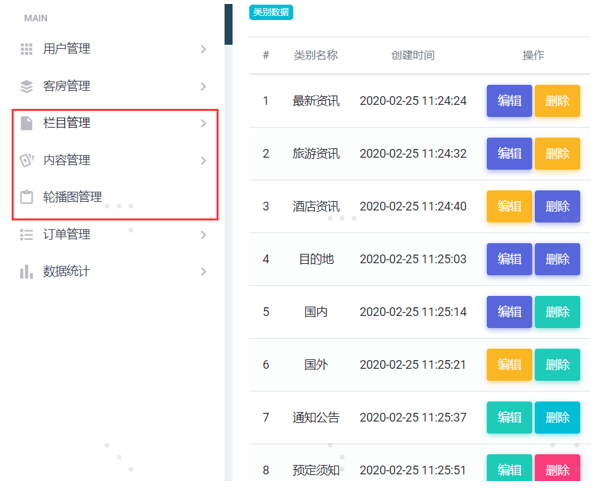
Task: Click 删除 for 通知公告
Action: click(x=557, y=417)
